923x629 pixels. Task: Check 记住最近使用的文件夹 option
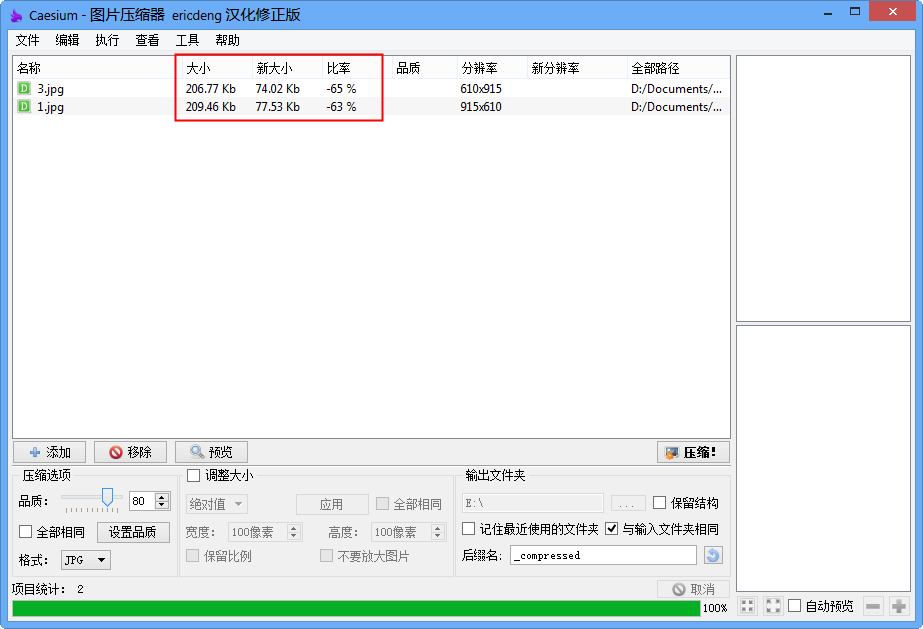point(469,528)
